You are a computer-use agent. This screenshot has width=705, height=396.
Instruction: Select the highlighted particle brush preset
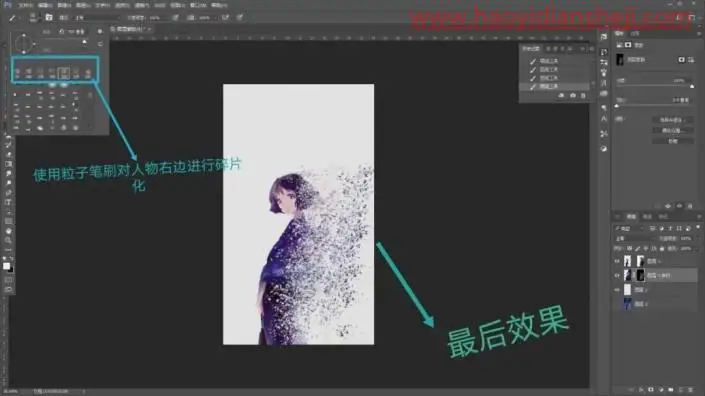pyautogui.click(x=64, y=73)
